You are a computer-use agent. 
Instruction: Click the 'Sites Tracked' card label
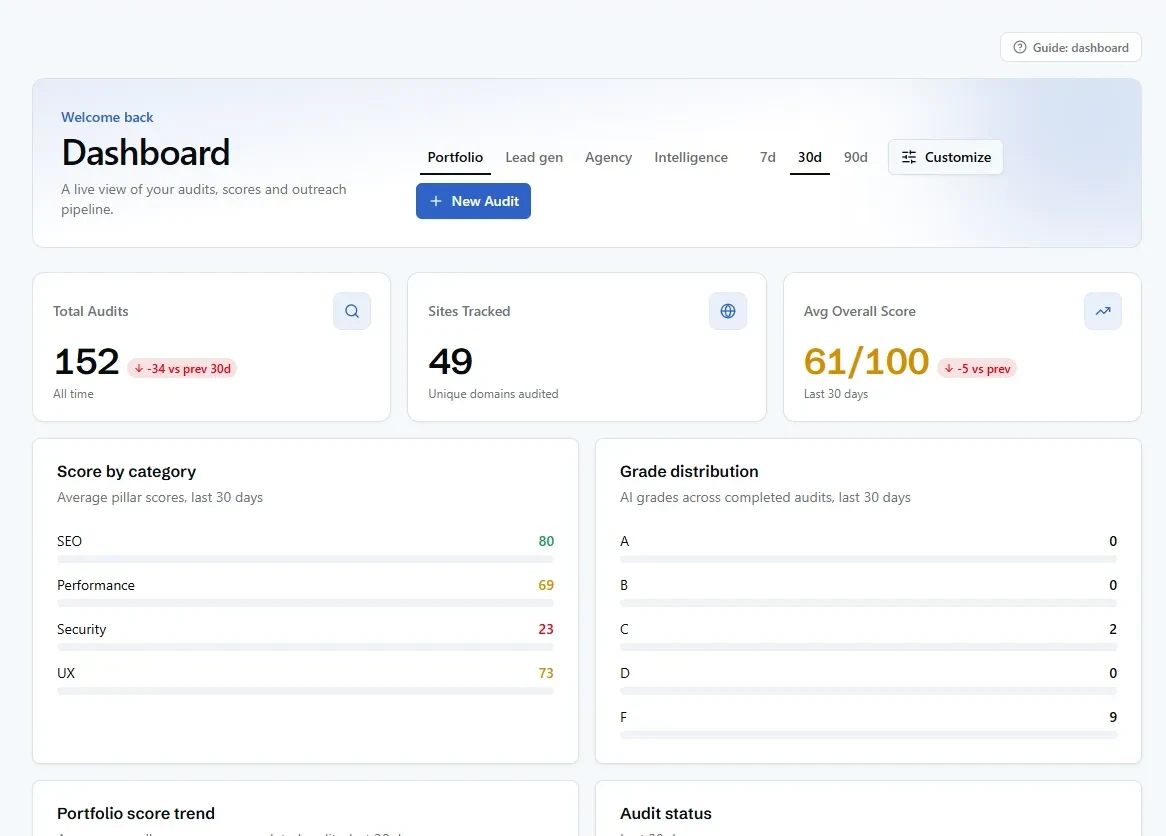[x=469, y=311]
